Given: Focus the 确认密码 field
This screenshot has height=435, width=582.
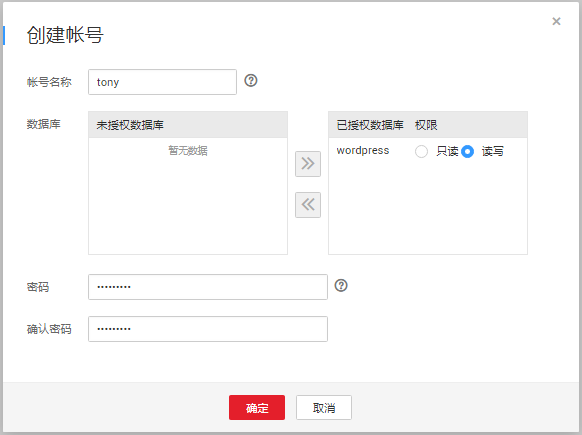Looking at the screenshot, I should [208, 329].
